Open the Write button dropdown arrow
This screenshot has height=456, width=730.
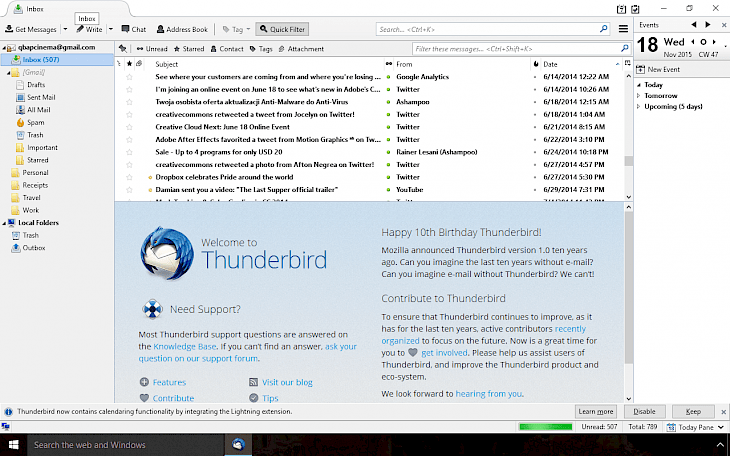click(111, 29)
